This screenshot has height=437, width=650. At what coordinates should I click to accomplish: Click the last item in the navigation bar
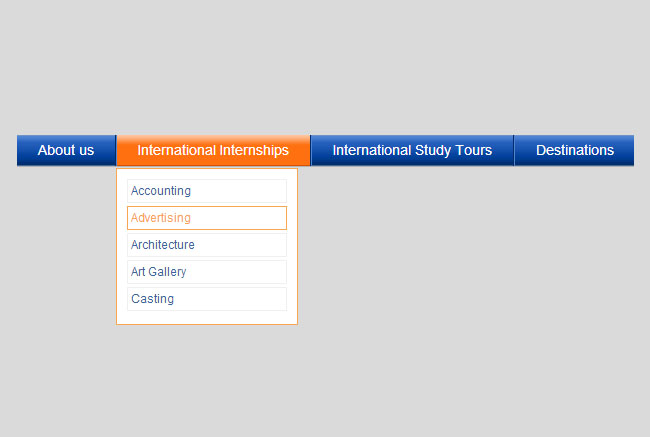pyautogui.click(x=574, y=150)
